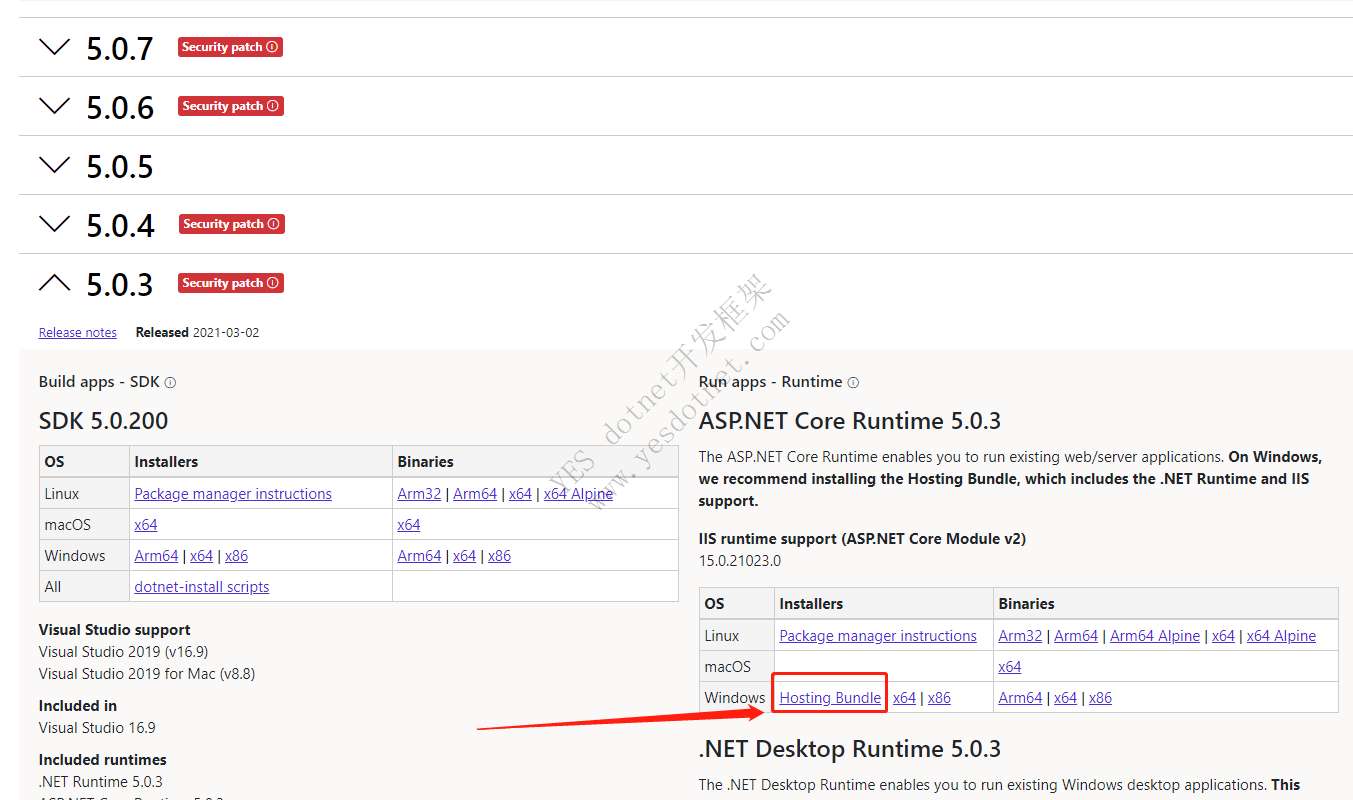Expand the 5.0.7 release section
Image resolution: width=1353 pixels, height=800 pixels.
(x=54, y=47)
